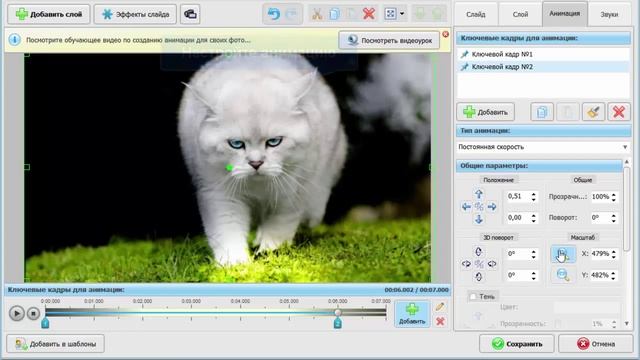Image resolution: width=640 pixels, height=360 pixels.
Task: Delete keyframe with red X in the keyframes panel
Action: pos(619,112)
